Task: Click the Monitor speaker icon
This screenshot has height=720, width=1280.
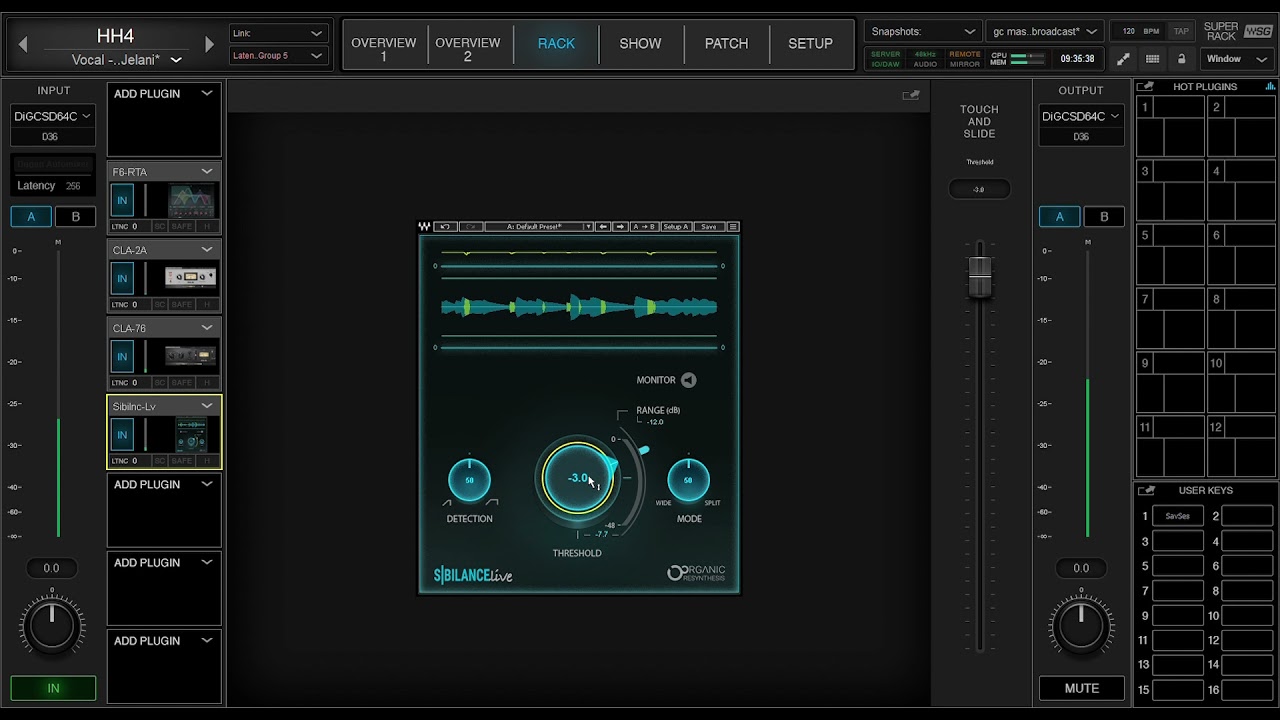Action: click(x=688, y=380)
